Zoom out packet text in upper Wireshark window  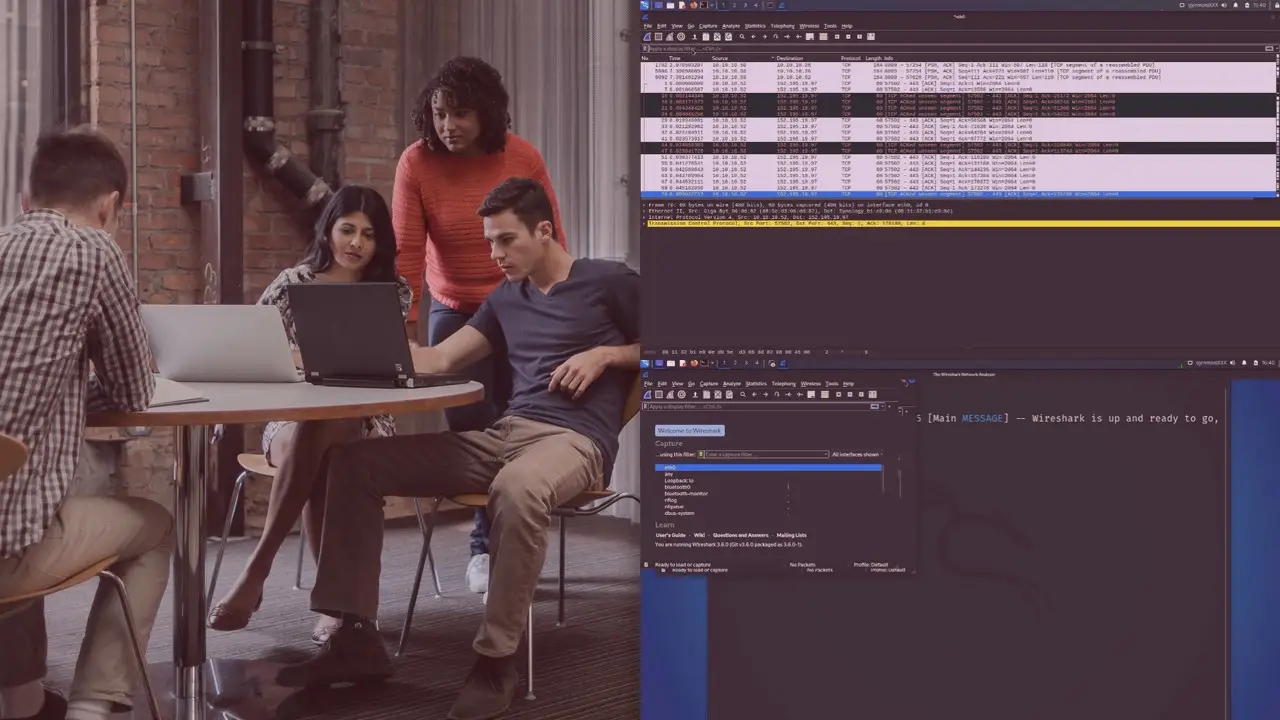849,37
